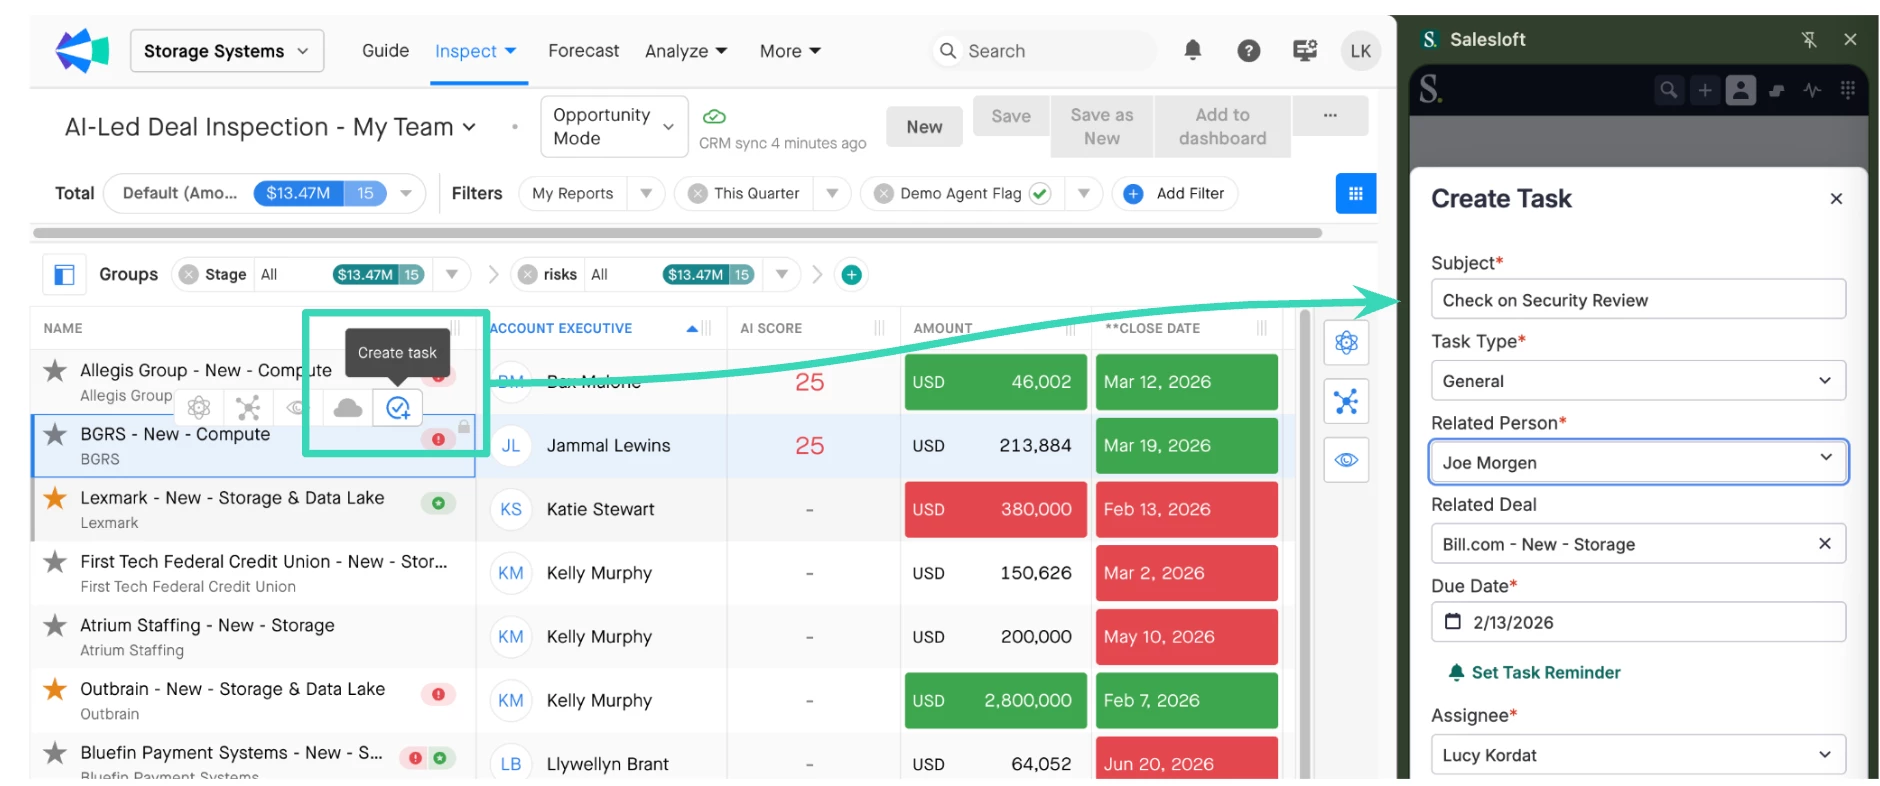Open Opportunity Mode dropdown
Screen dimensions: 1880x786
(614, 126)
